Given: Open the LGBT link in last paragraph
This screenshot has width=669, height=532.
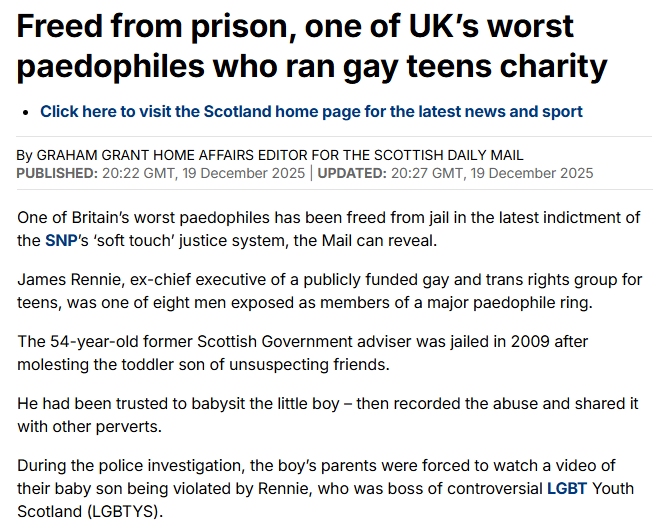Looking at the screenshot, I should pyautogui.click(x=566, y=489).
